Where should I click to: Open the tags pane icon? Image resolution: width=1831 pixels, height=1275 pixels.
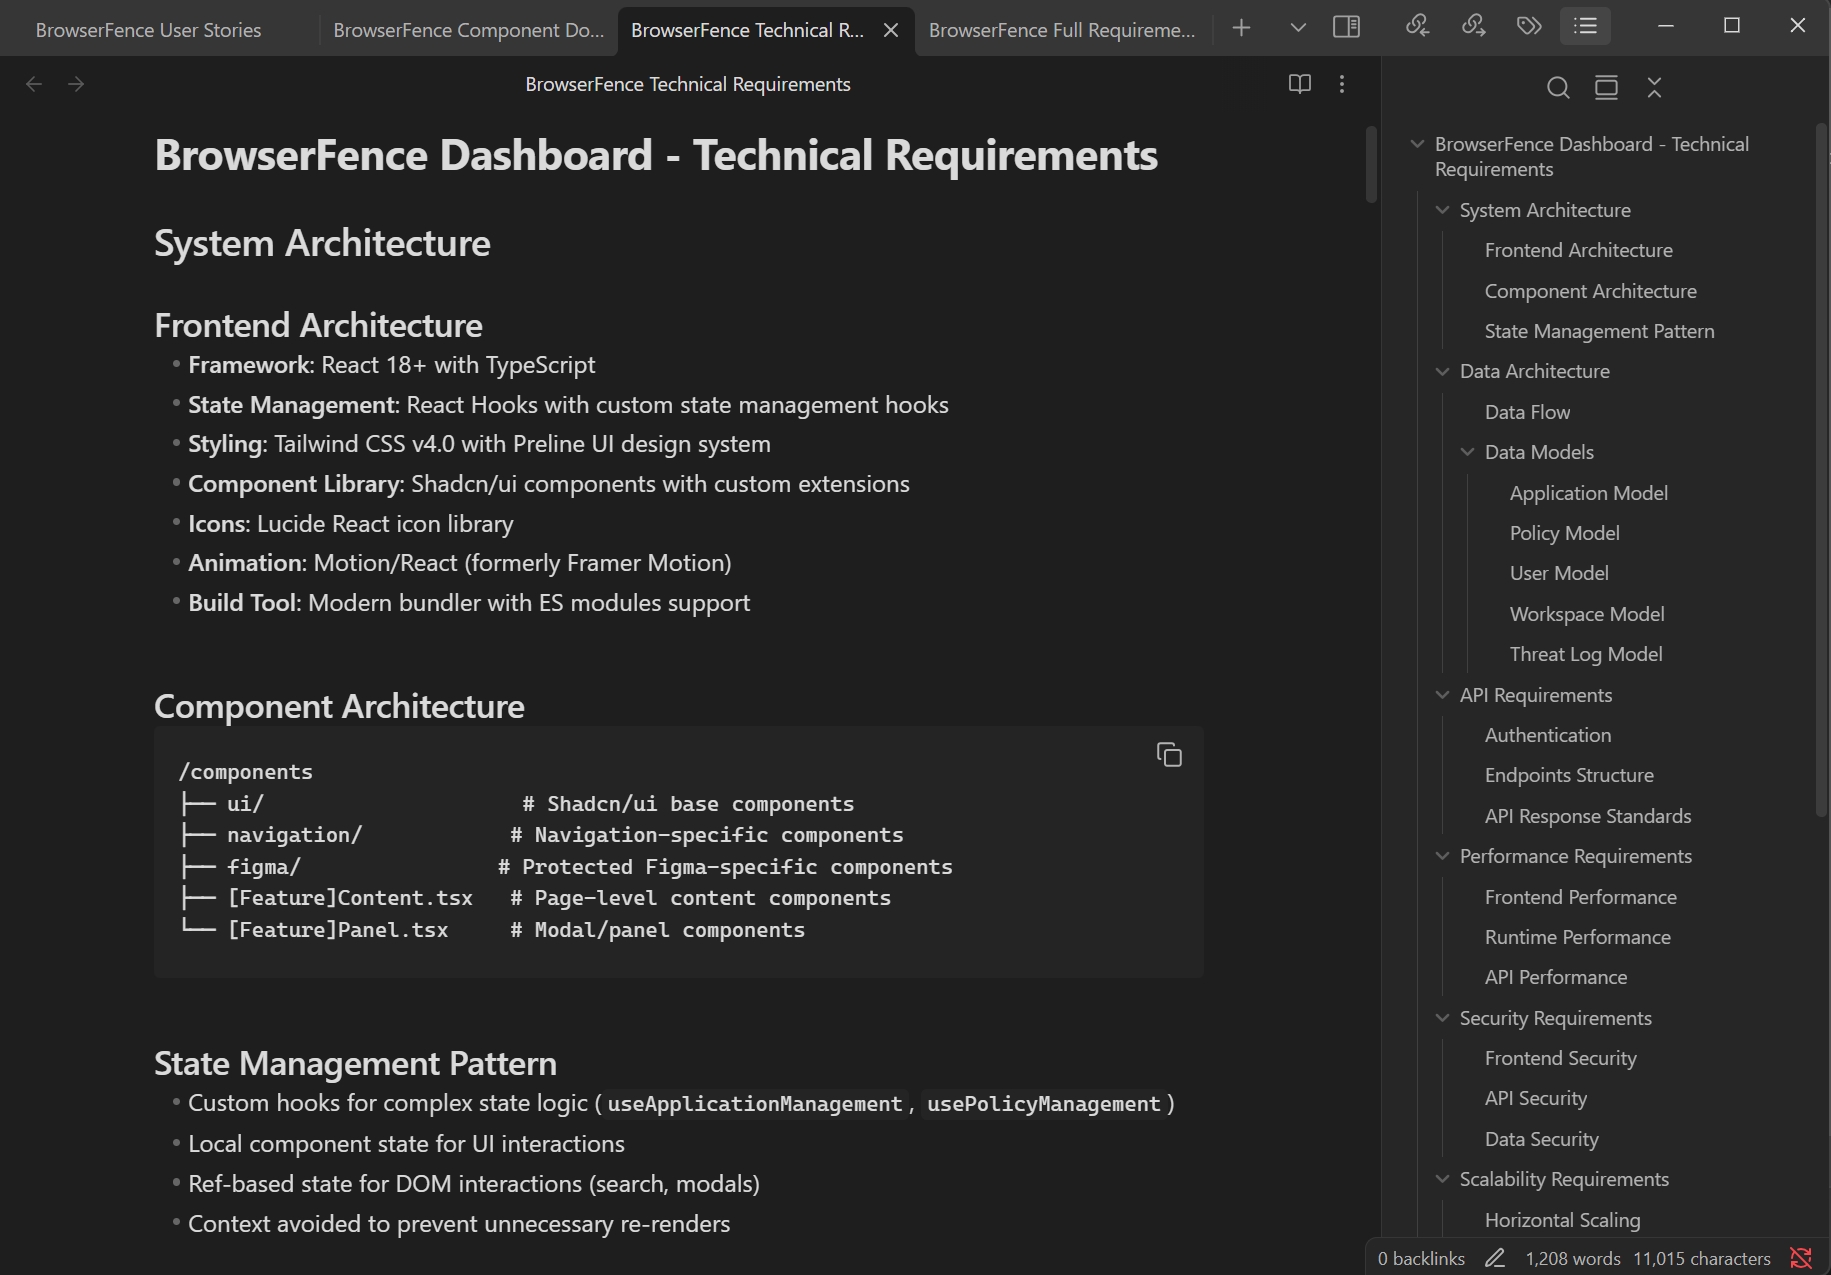(1529, 27)
